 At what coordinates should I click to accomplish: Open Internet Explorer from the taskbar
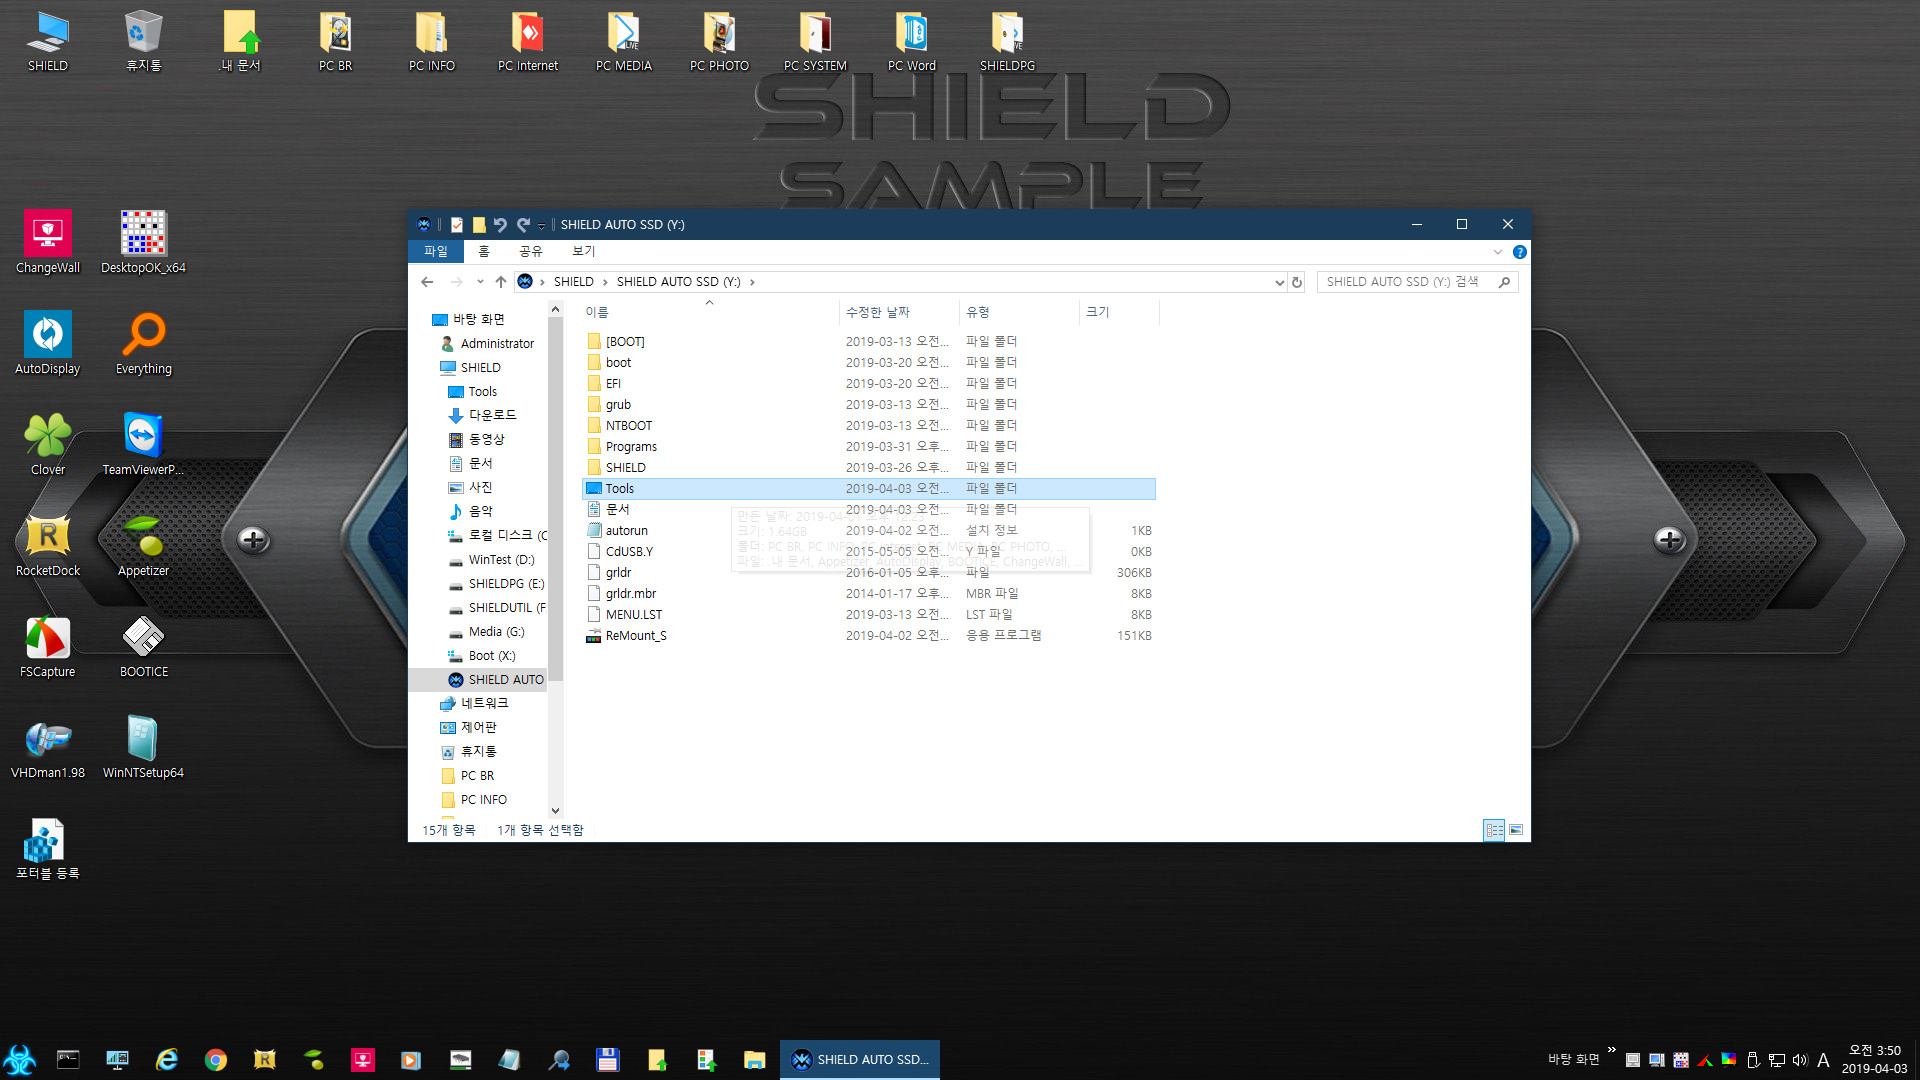167,1059
